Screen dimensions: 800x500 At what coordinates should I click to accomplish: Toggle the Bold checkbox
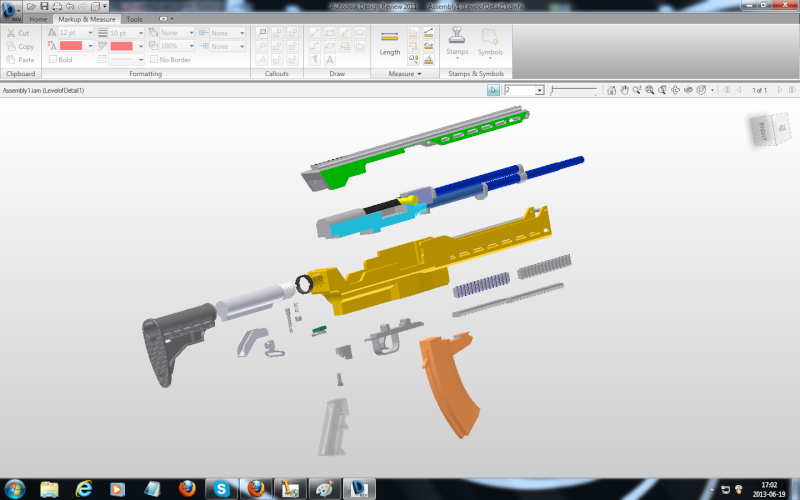click(x=53, y=59)
